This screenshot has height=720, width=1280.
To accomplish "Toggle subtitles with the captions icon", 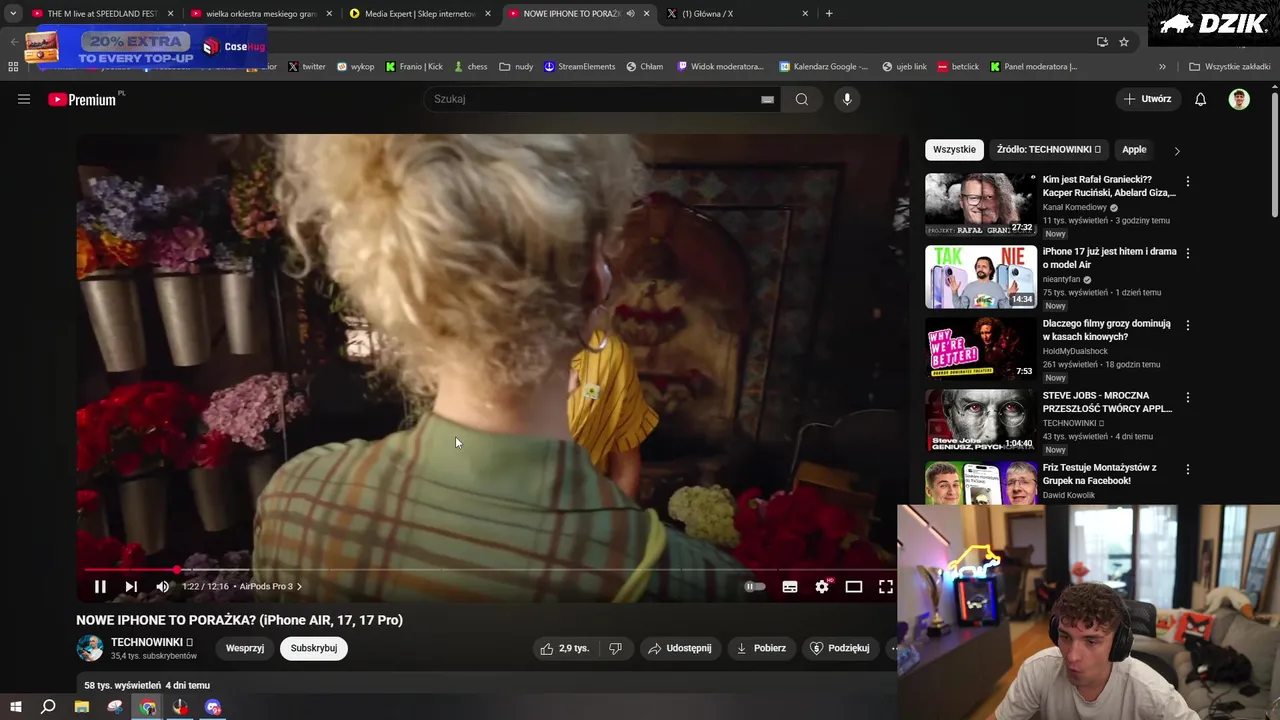I will (790, 587).
